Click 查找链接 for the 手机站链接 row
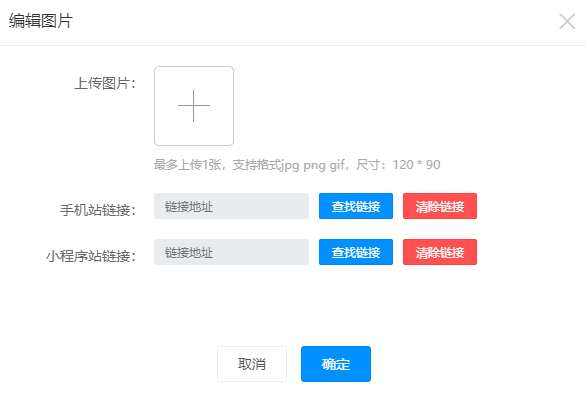 (x=356, y=206)
